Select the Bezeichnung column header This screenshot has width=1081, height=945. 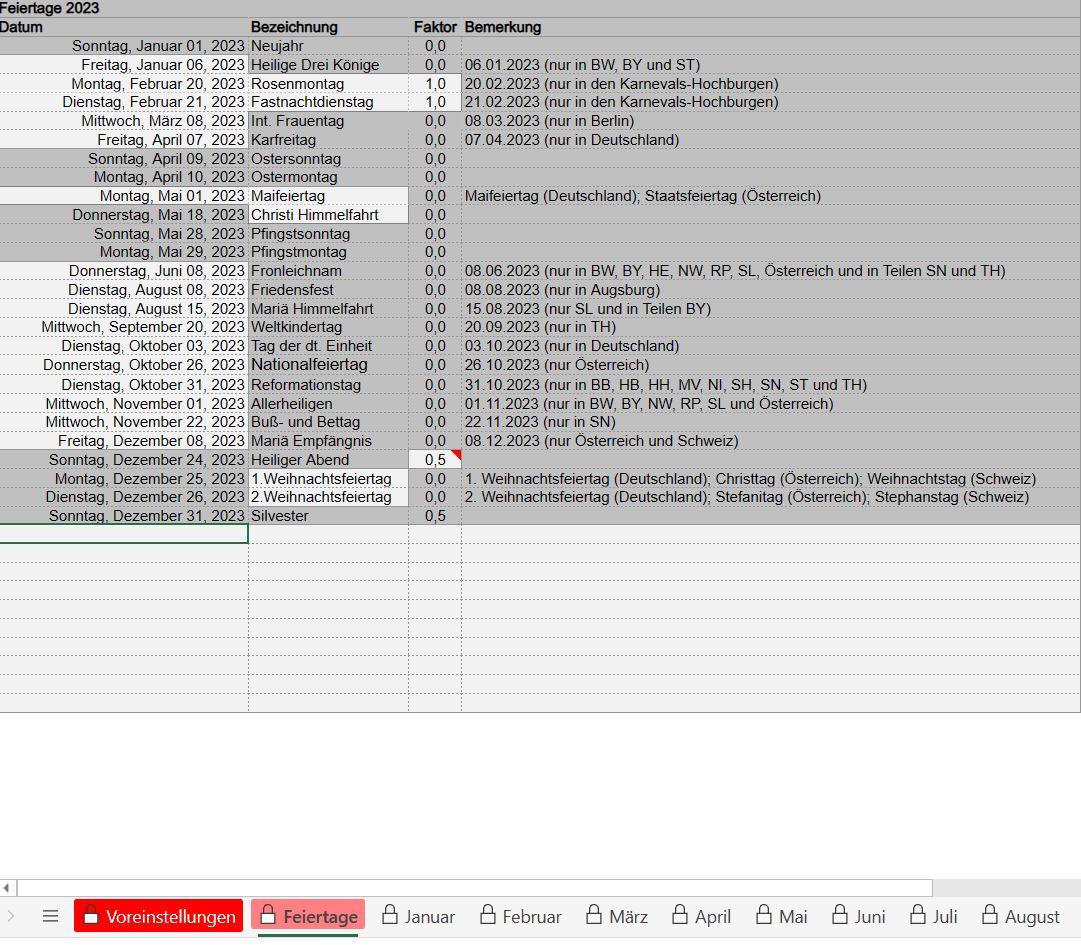pyautogui.click(x=328, y=27)
